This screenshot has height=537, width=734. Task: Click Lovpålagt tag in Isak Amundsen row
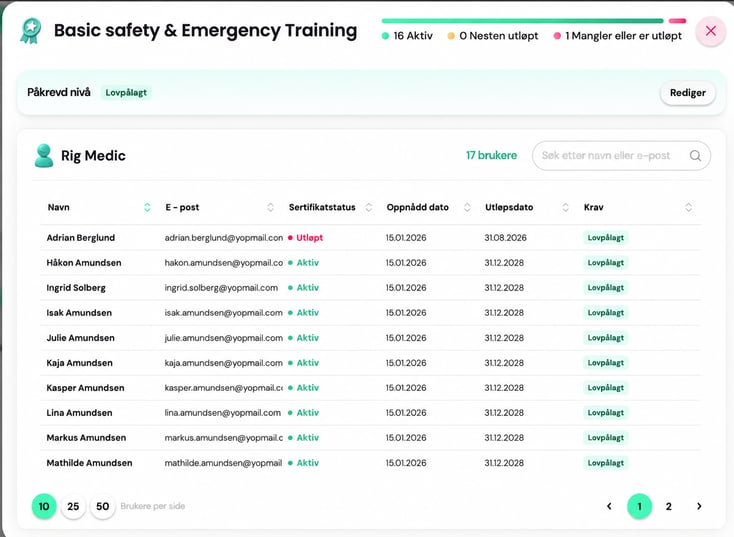click(606, 313)
